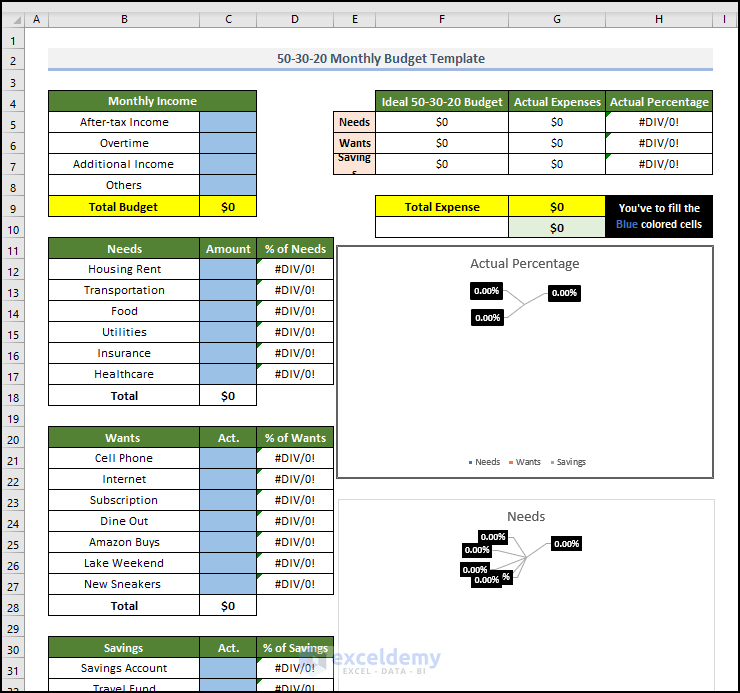Viewport: 740px width, 693px height.
Task: Click the blue After-tax Income input cell
Action: tap(228, 122)
